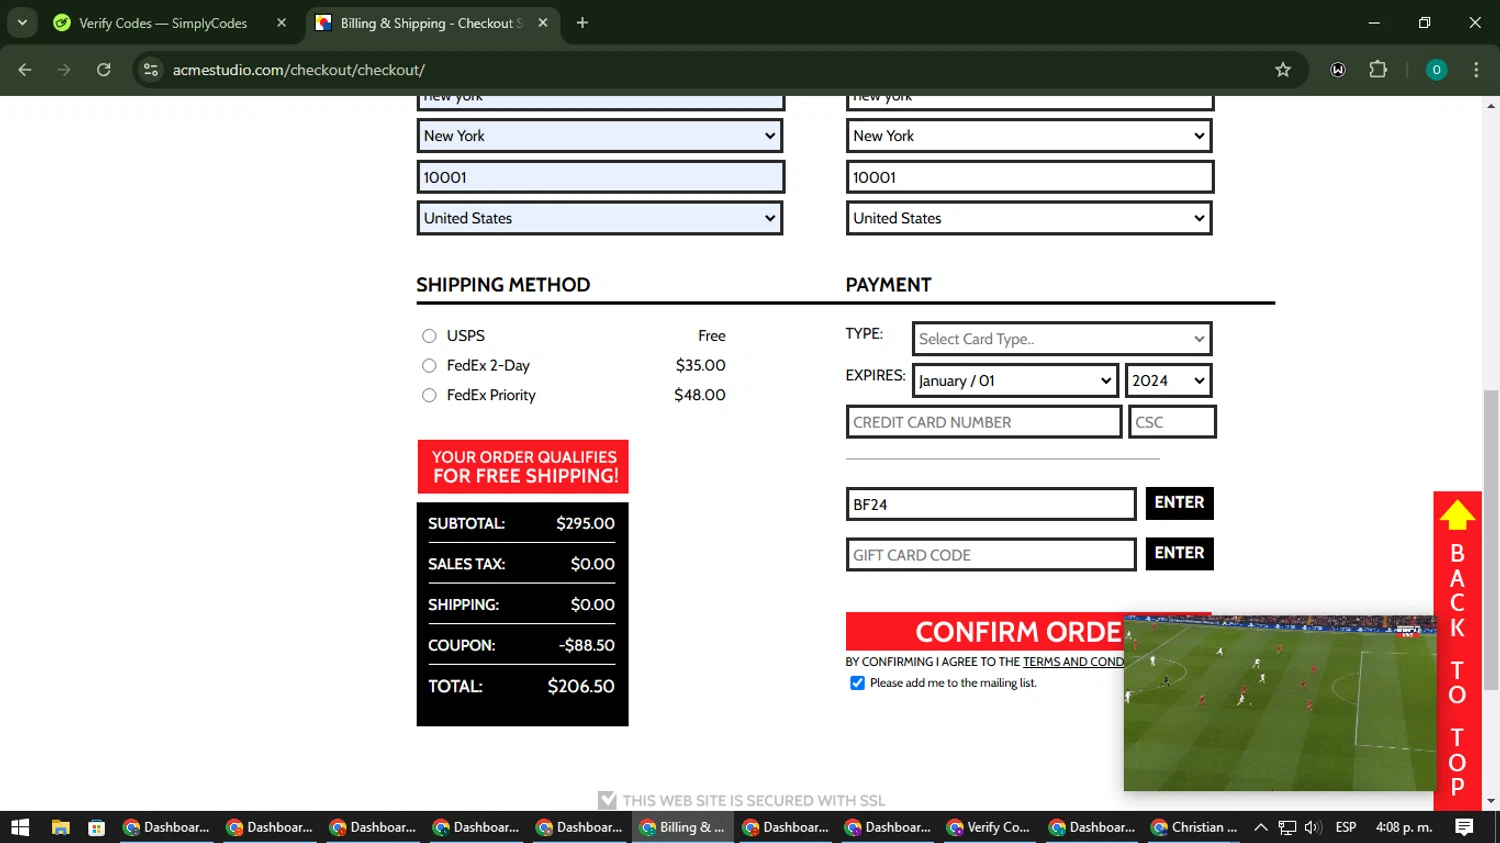1500x843 pixels.
Task: Open Microsoft Store from the taskbar
Action: coord(97,827)
